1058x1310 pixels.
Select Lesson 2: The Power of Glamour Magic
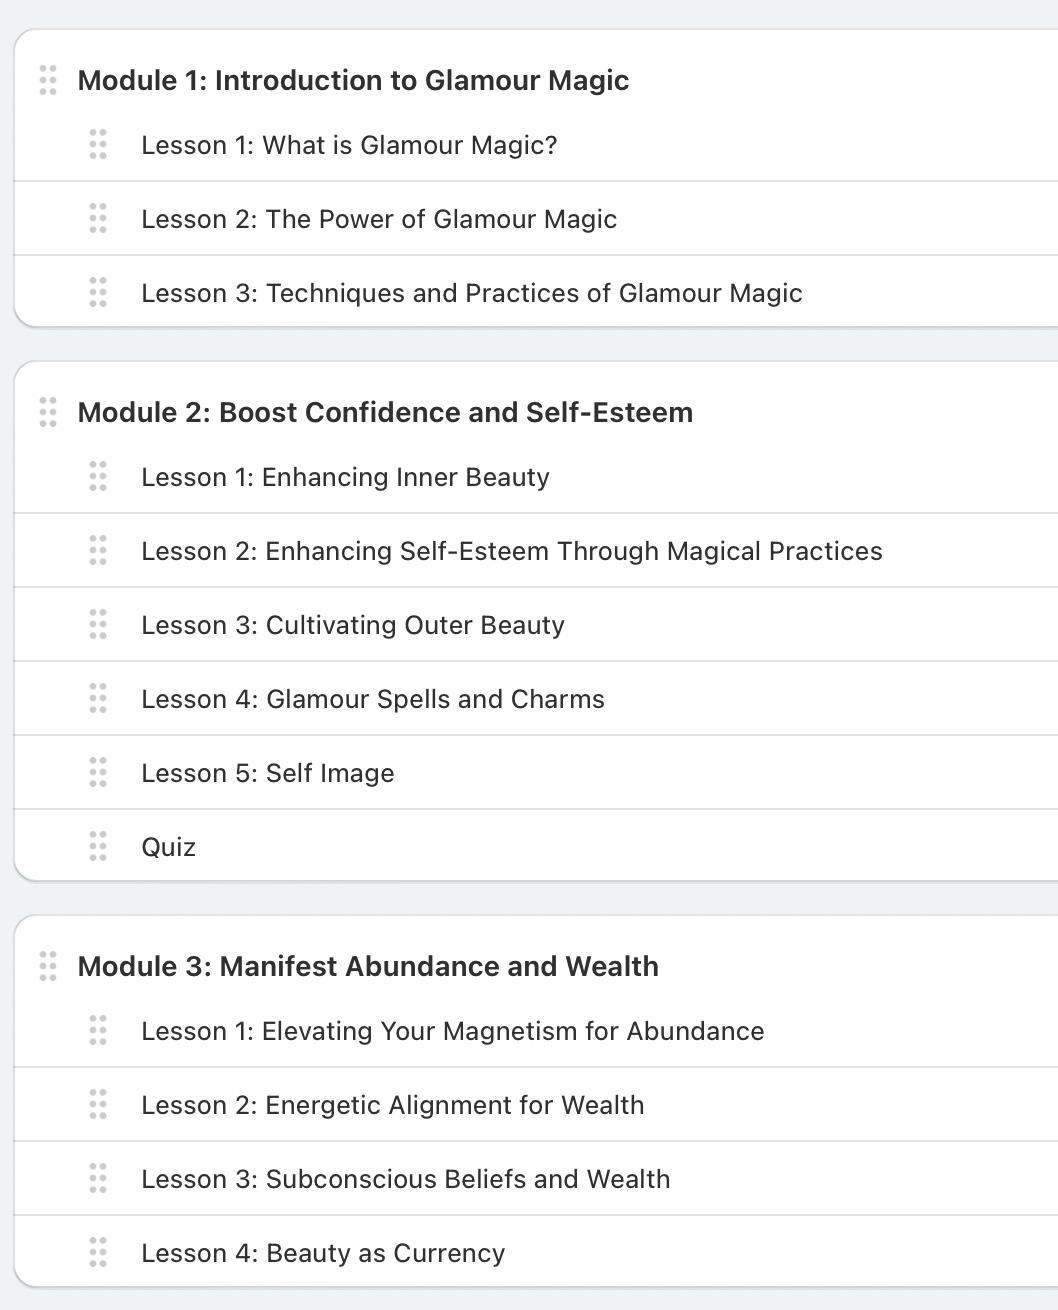[380, 219]
